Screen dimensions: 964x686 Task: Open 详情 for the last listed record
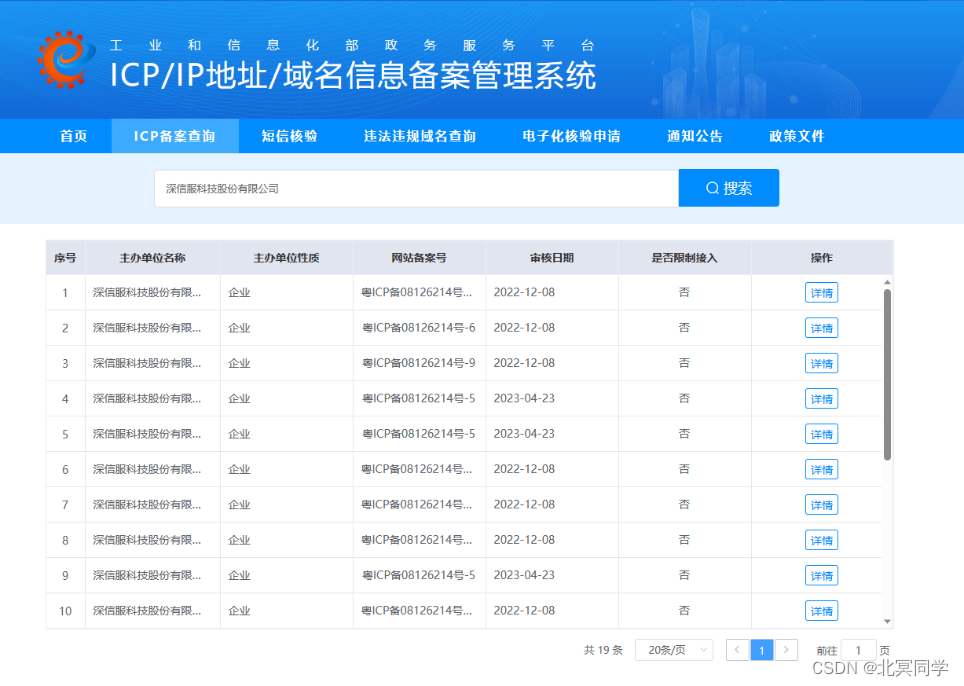[x=821, y=610]
